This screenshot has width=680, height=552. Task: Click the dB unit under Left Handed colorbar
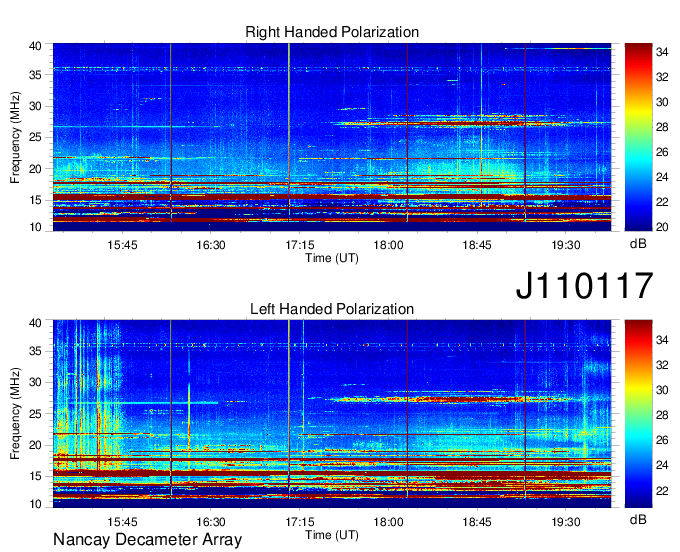pos(638,519)
